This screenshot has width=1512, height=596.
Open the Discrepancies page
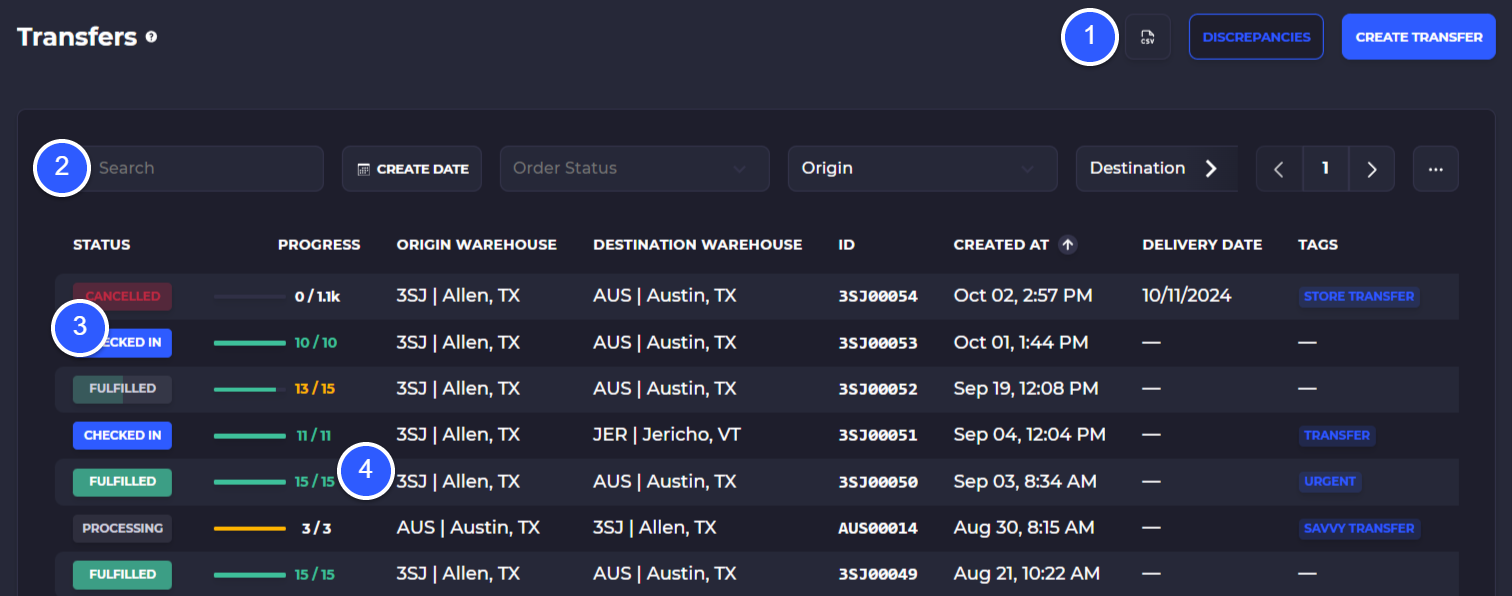click(1256, 37)
